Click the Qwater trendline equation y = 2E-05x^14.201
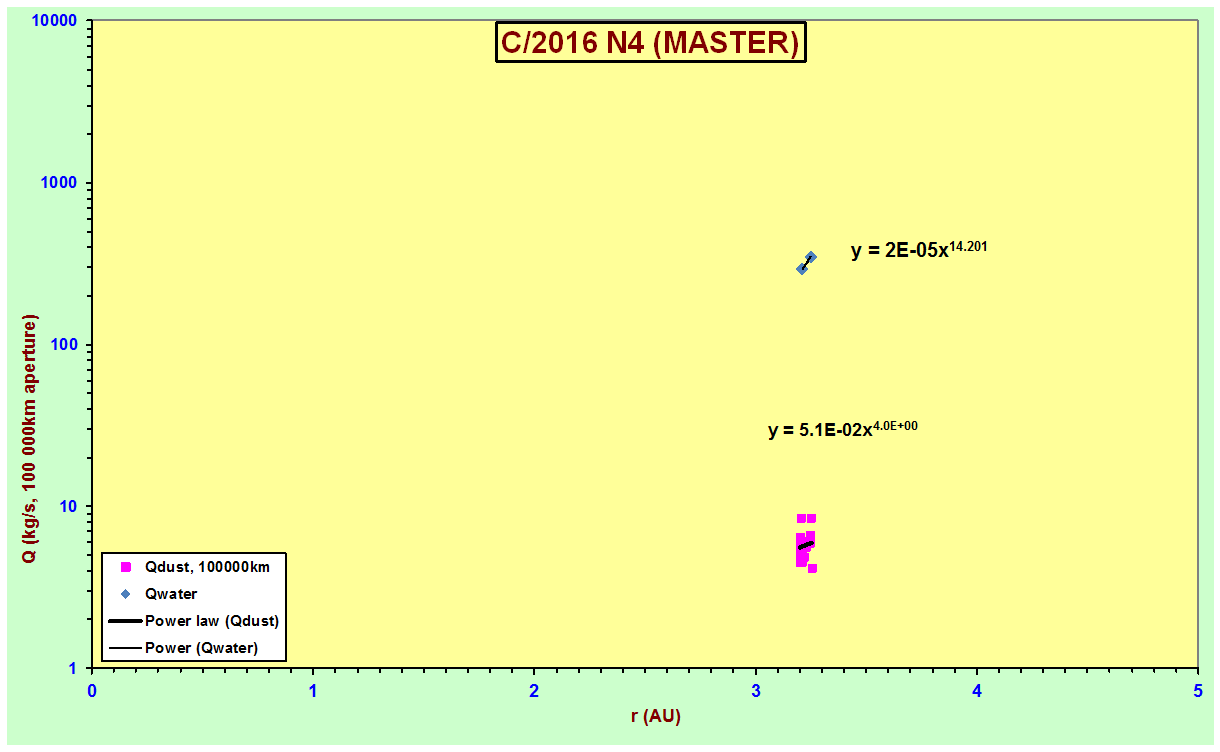This screenshot has width=1220, height=752. click(919, 250)
